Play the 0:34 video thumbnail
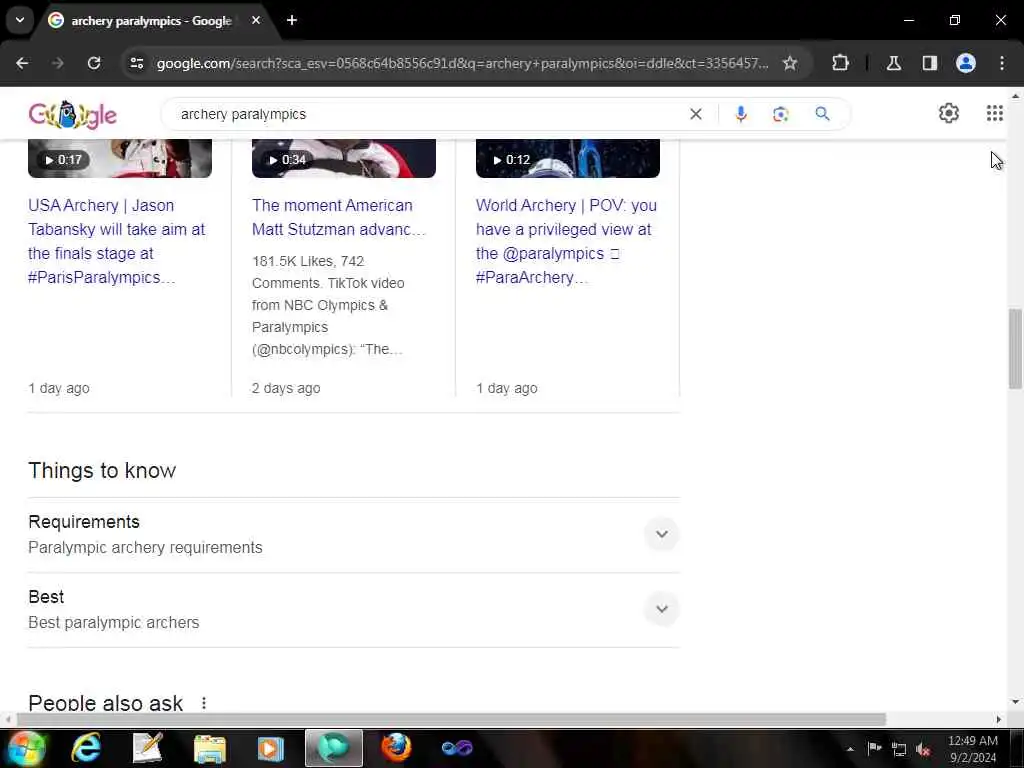The height and width of the screenshot is (768, 1024). click(344, 158)
